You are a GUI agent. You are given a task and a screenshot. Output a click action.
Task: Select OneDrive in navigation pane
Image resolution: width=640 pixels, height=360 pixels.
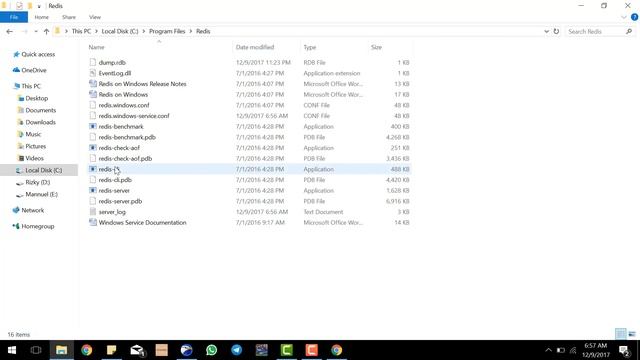click(29, 70)
